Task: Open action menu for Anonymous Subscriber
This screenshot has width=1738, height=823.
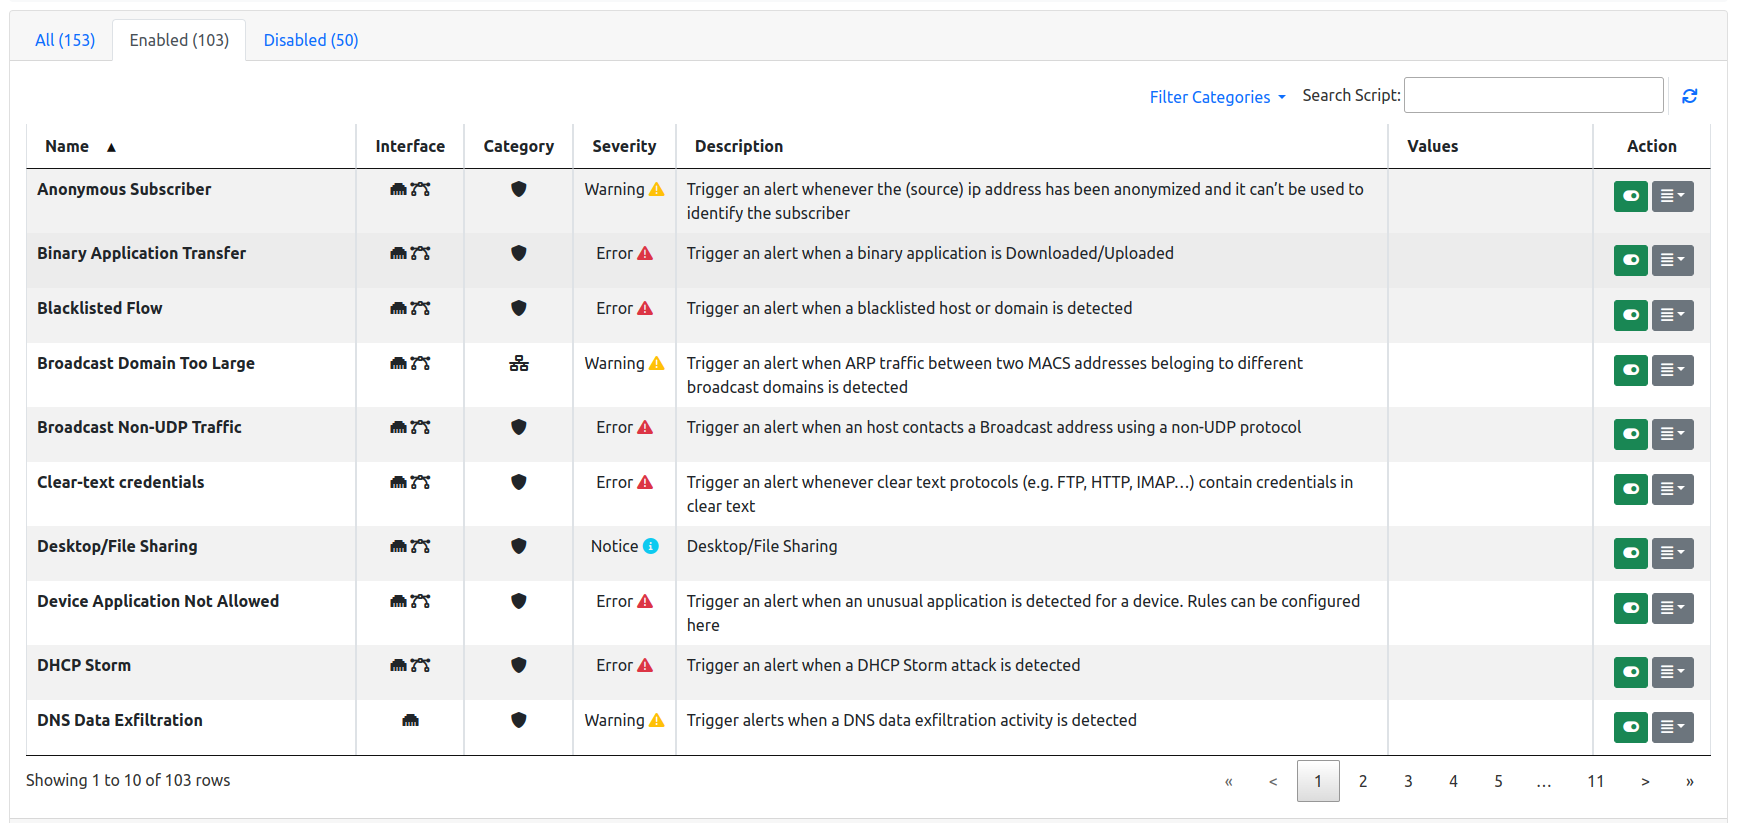Action: click(1672, 196)
